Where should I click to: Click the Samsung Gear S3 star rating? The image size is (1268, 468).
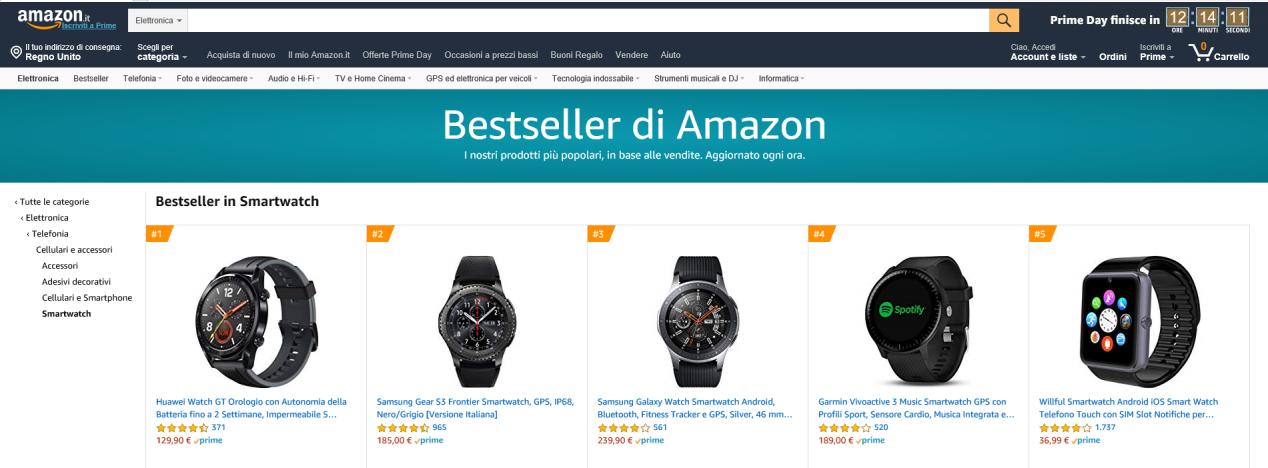tap(397, 427)
